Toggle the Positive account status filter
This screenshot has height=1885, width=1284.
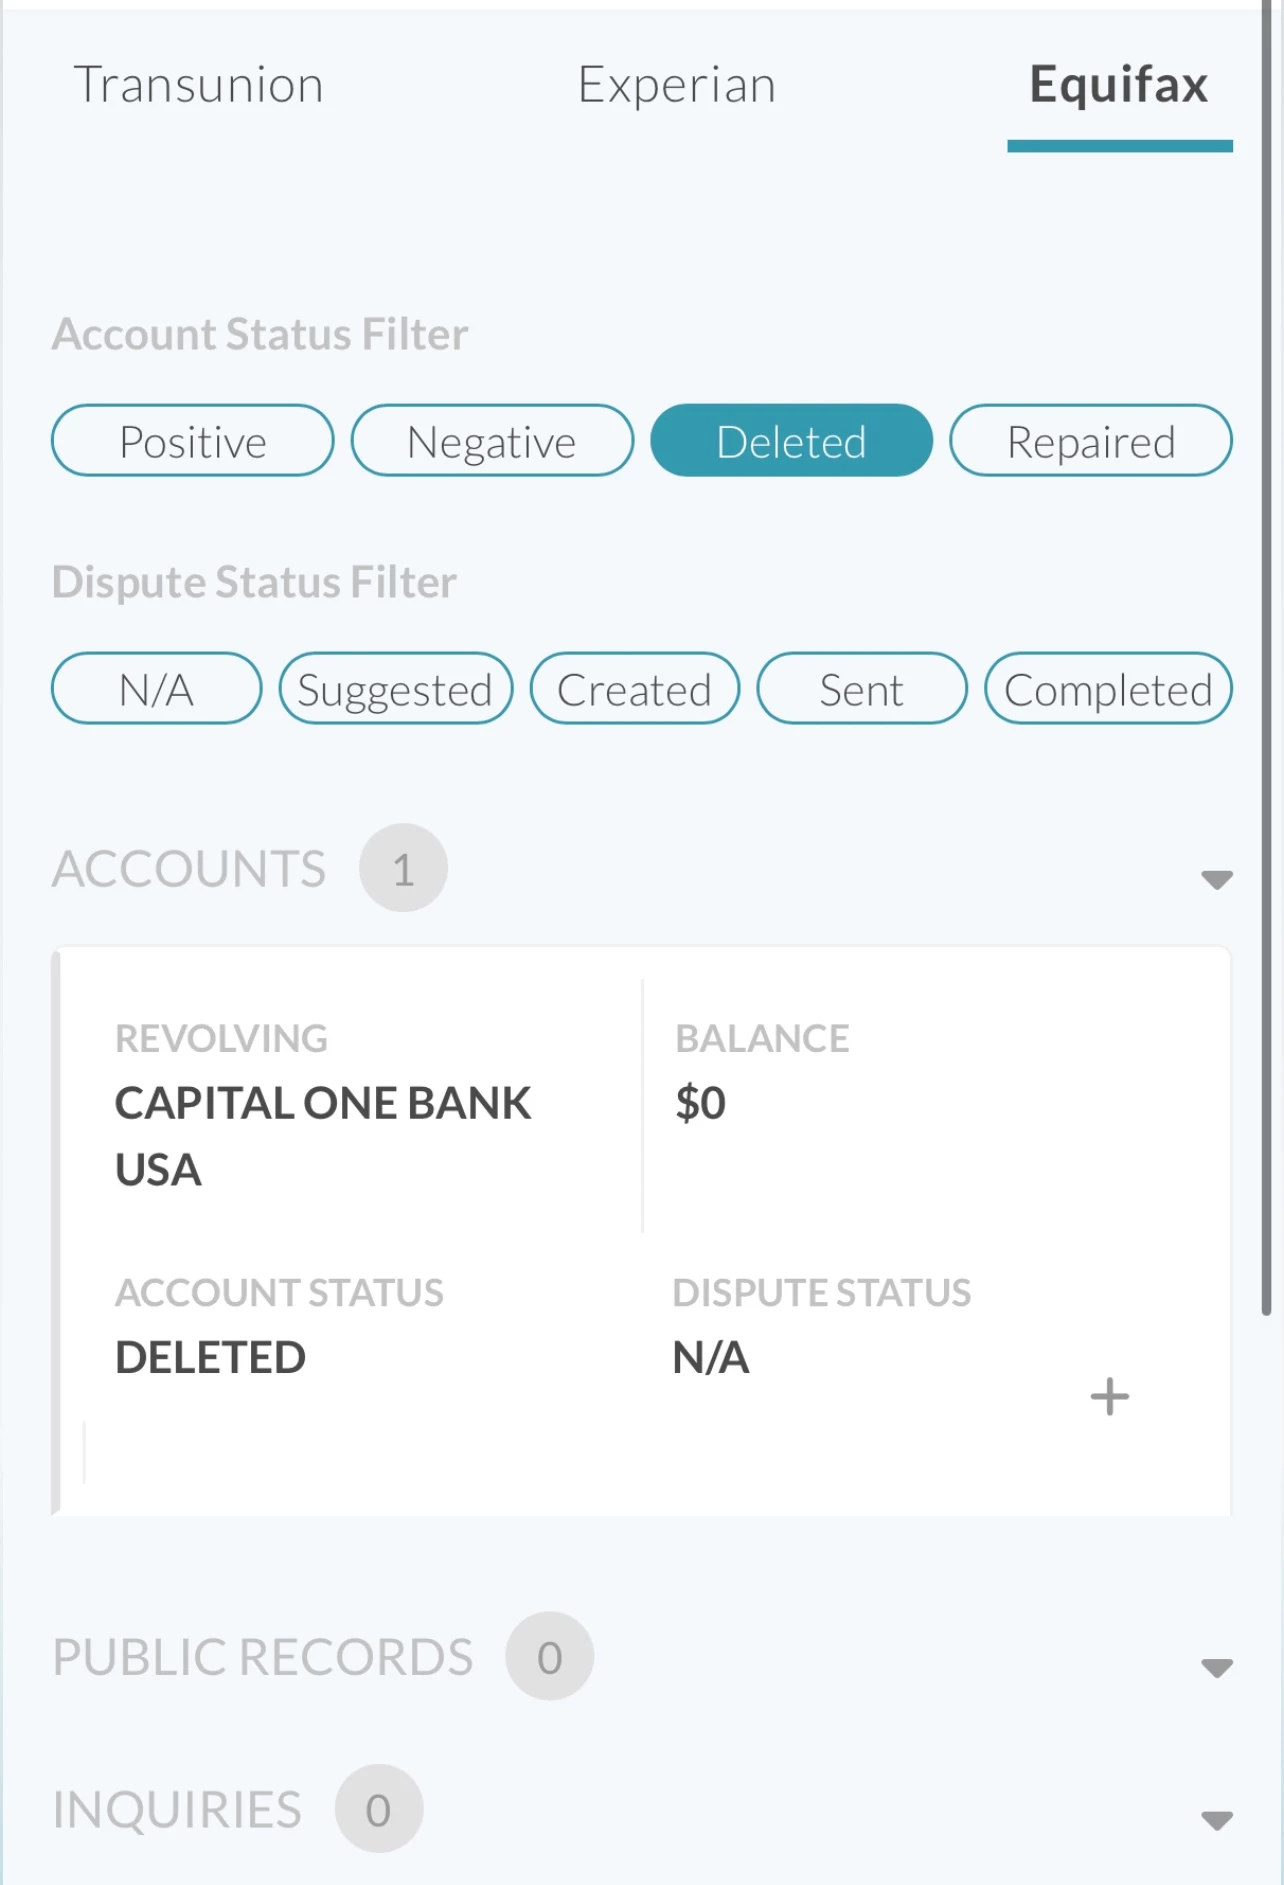pos(193,441)
